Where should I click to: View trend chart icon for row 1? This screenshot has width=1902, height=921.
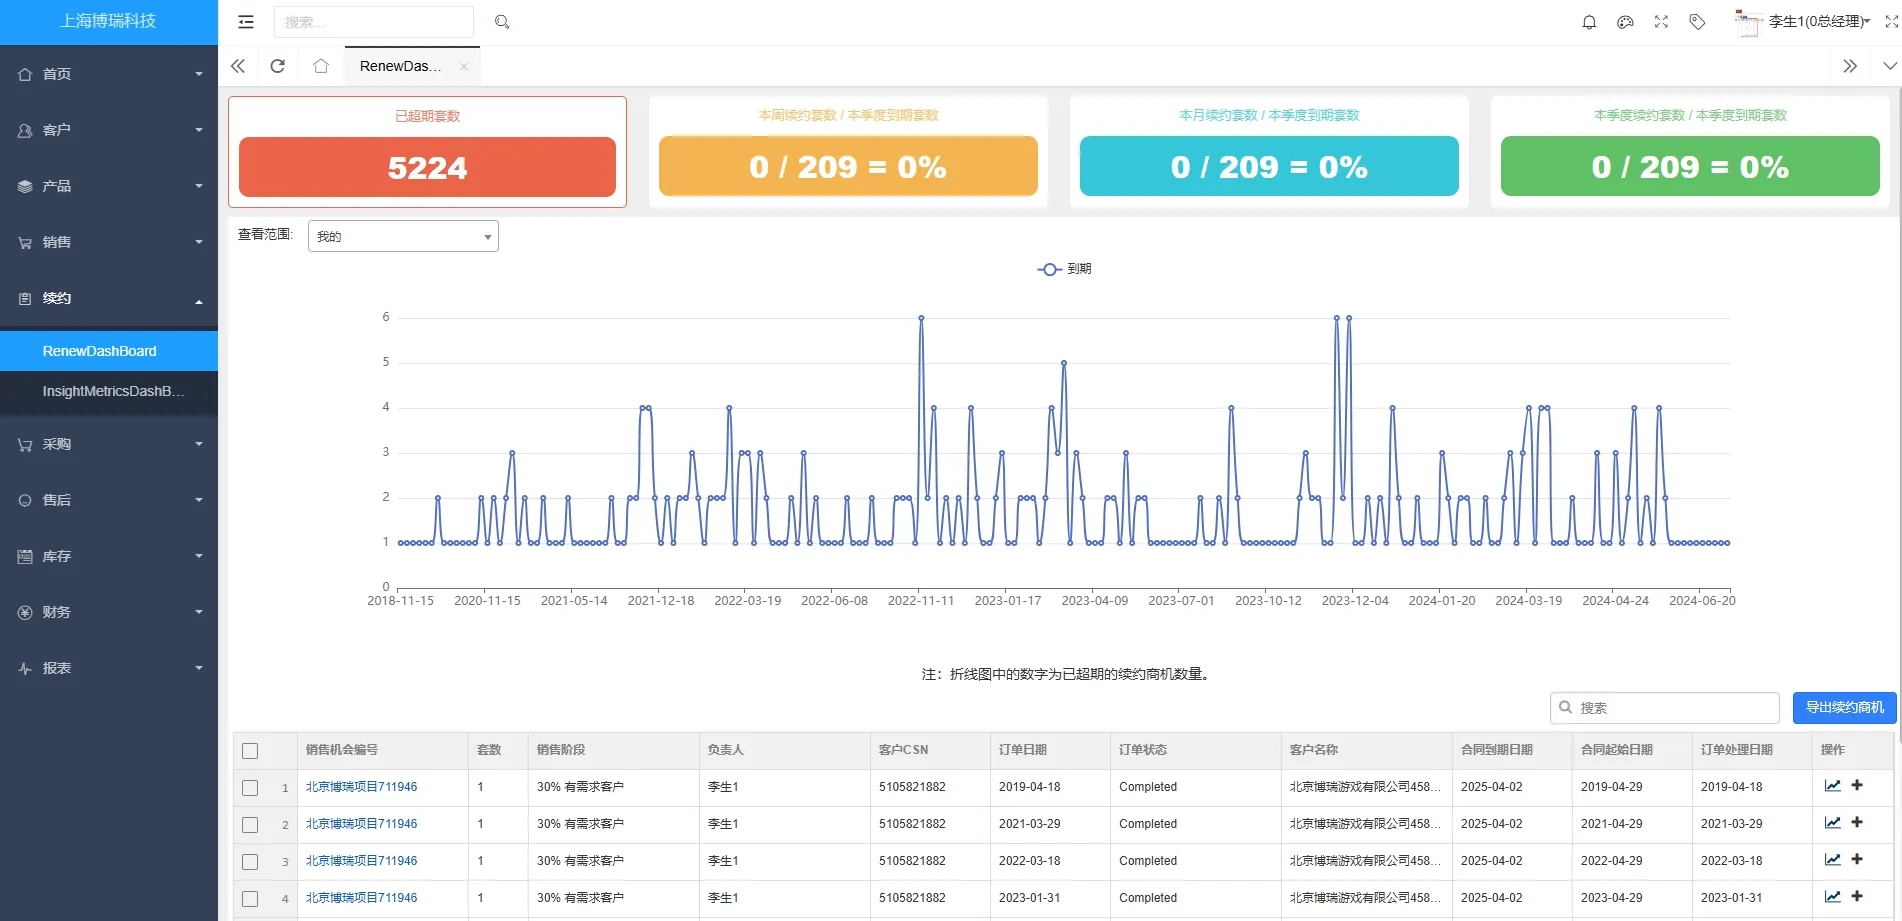[1832, 786]
